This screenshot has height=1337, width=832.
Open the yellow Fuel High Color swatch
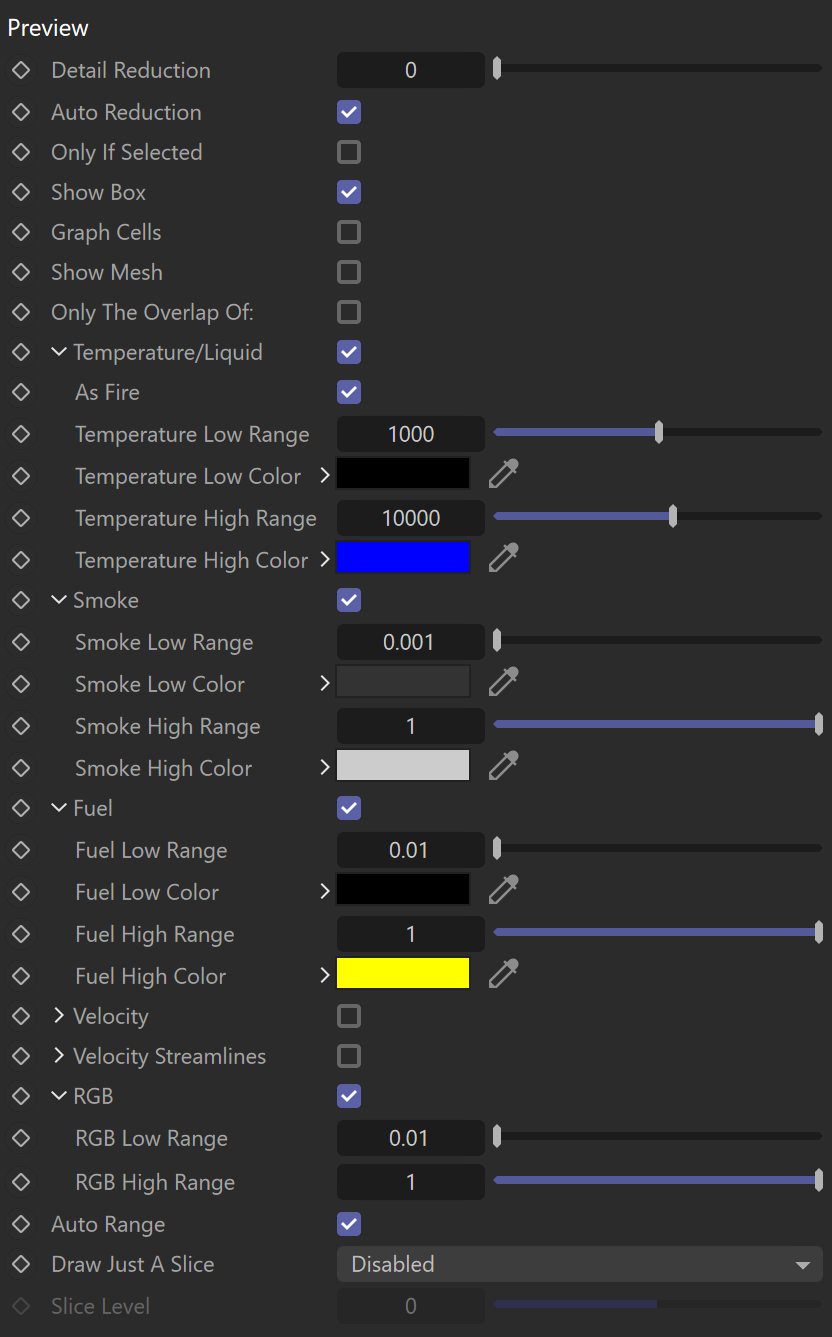(x=403, y=973)
